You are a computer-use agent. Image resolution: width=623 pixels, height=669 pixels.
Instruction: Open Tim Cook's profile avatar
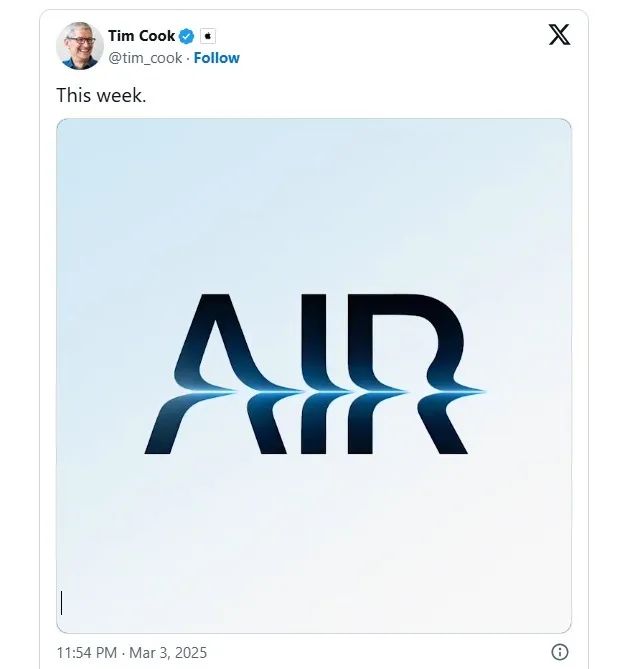[80, 46]
